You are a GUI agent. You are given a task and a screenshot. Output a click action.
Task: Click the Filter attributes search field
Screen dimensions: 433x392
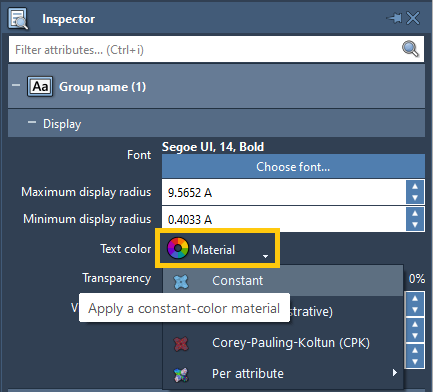pos(216,49)
